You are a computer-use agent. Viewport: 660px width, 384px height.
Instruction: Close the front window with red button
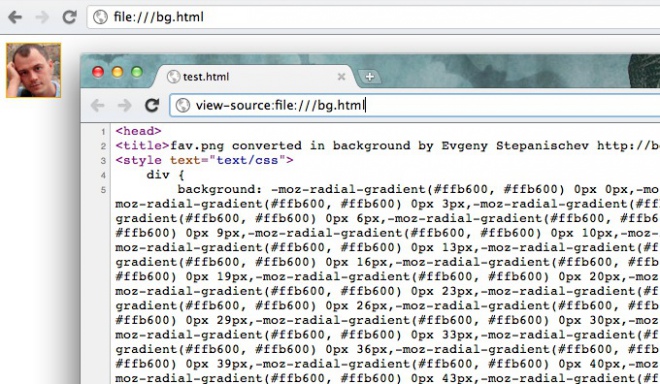98,72
